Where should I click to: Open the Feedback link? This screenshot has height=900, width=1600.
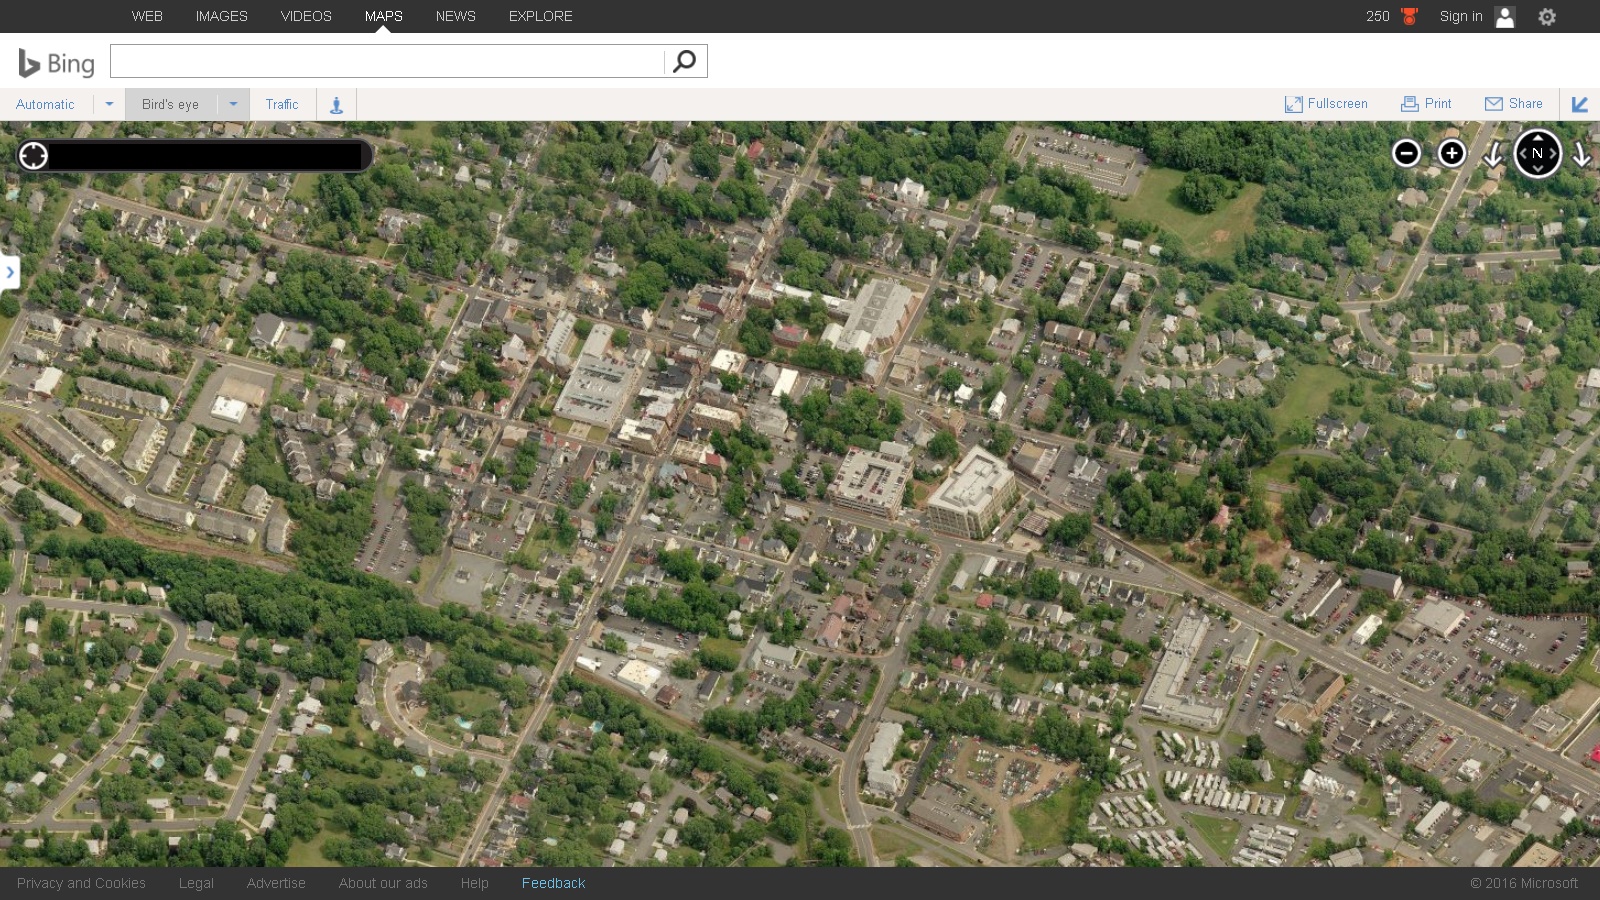(553, 883)
